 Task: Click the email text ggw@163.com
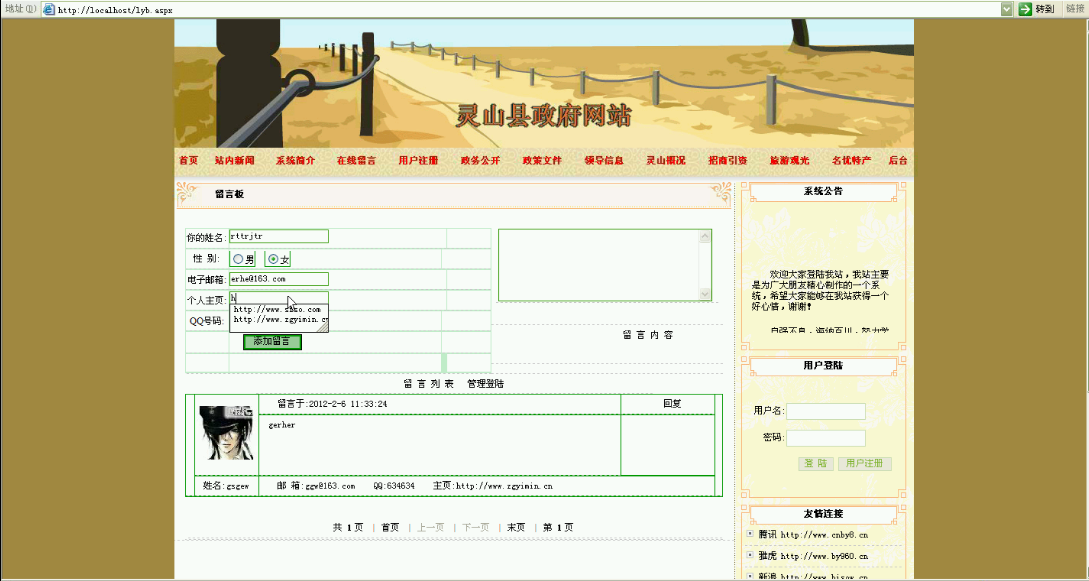point(330,486)
